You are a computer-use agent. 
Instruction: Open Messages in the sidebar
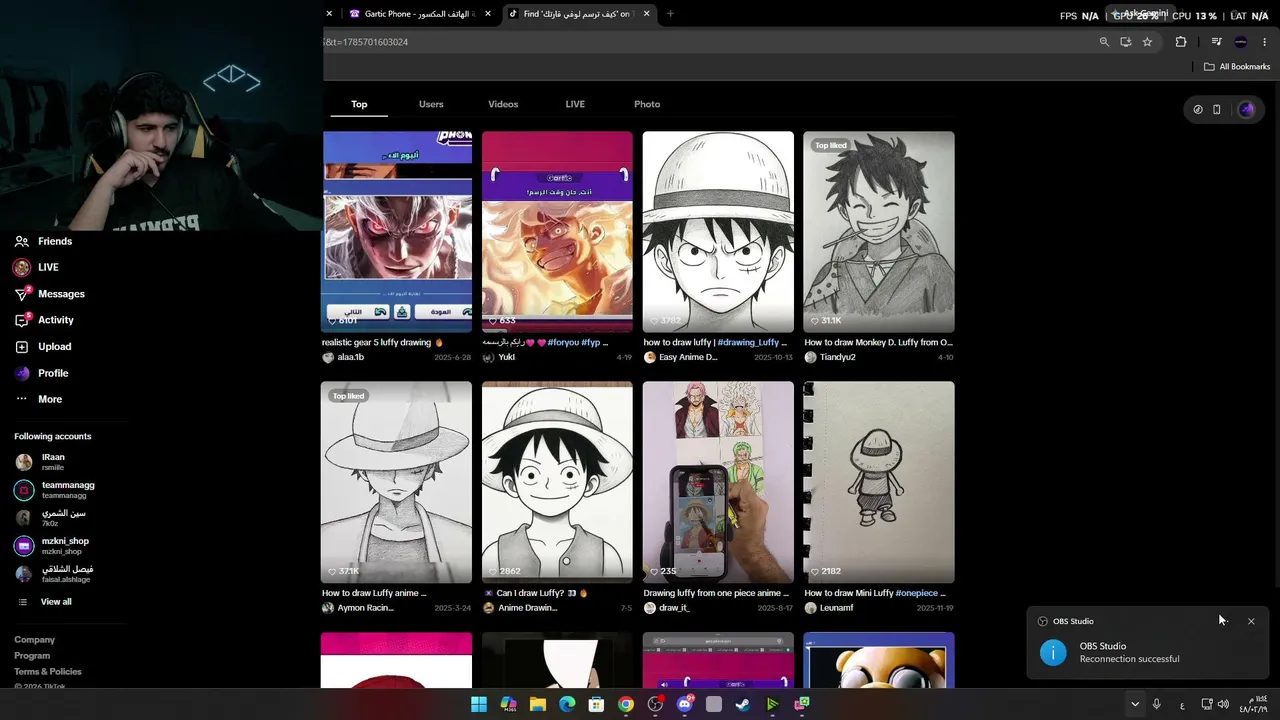point(49,294)
